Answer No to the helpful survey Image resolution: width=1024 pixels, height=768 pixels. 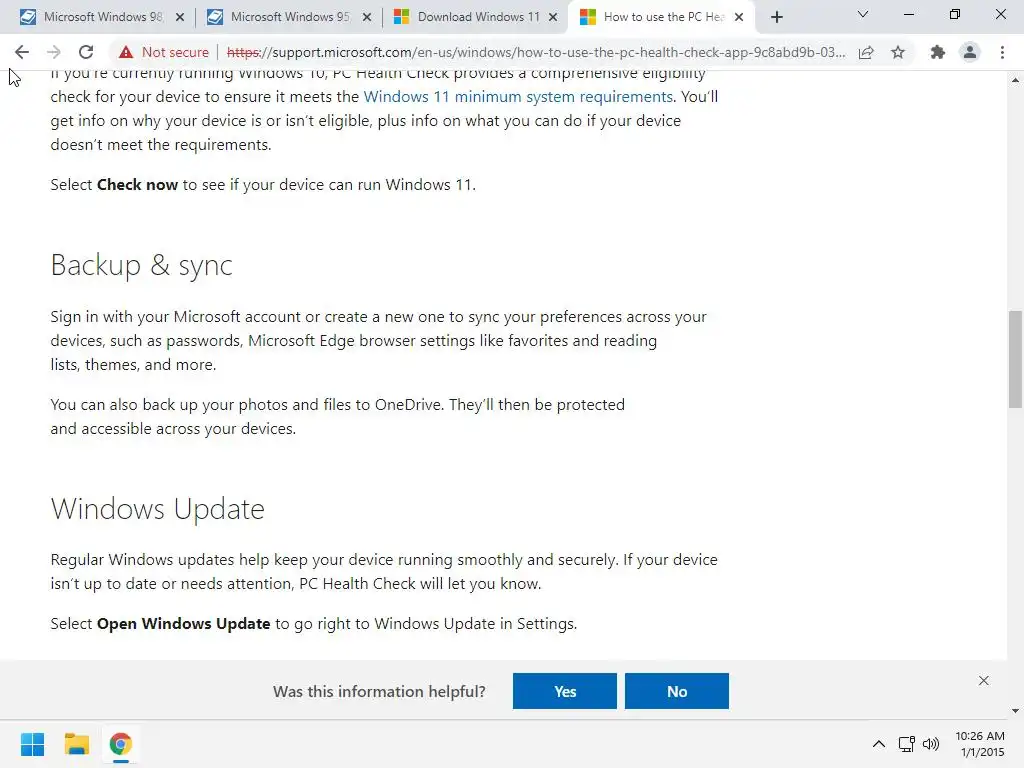[x=677, y=691]
